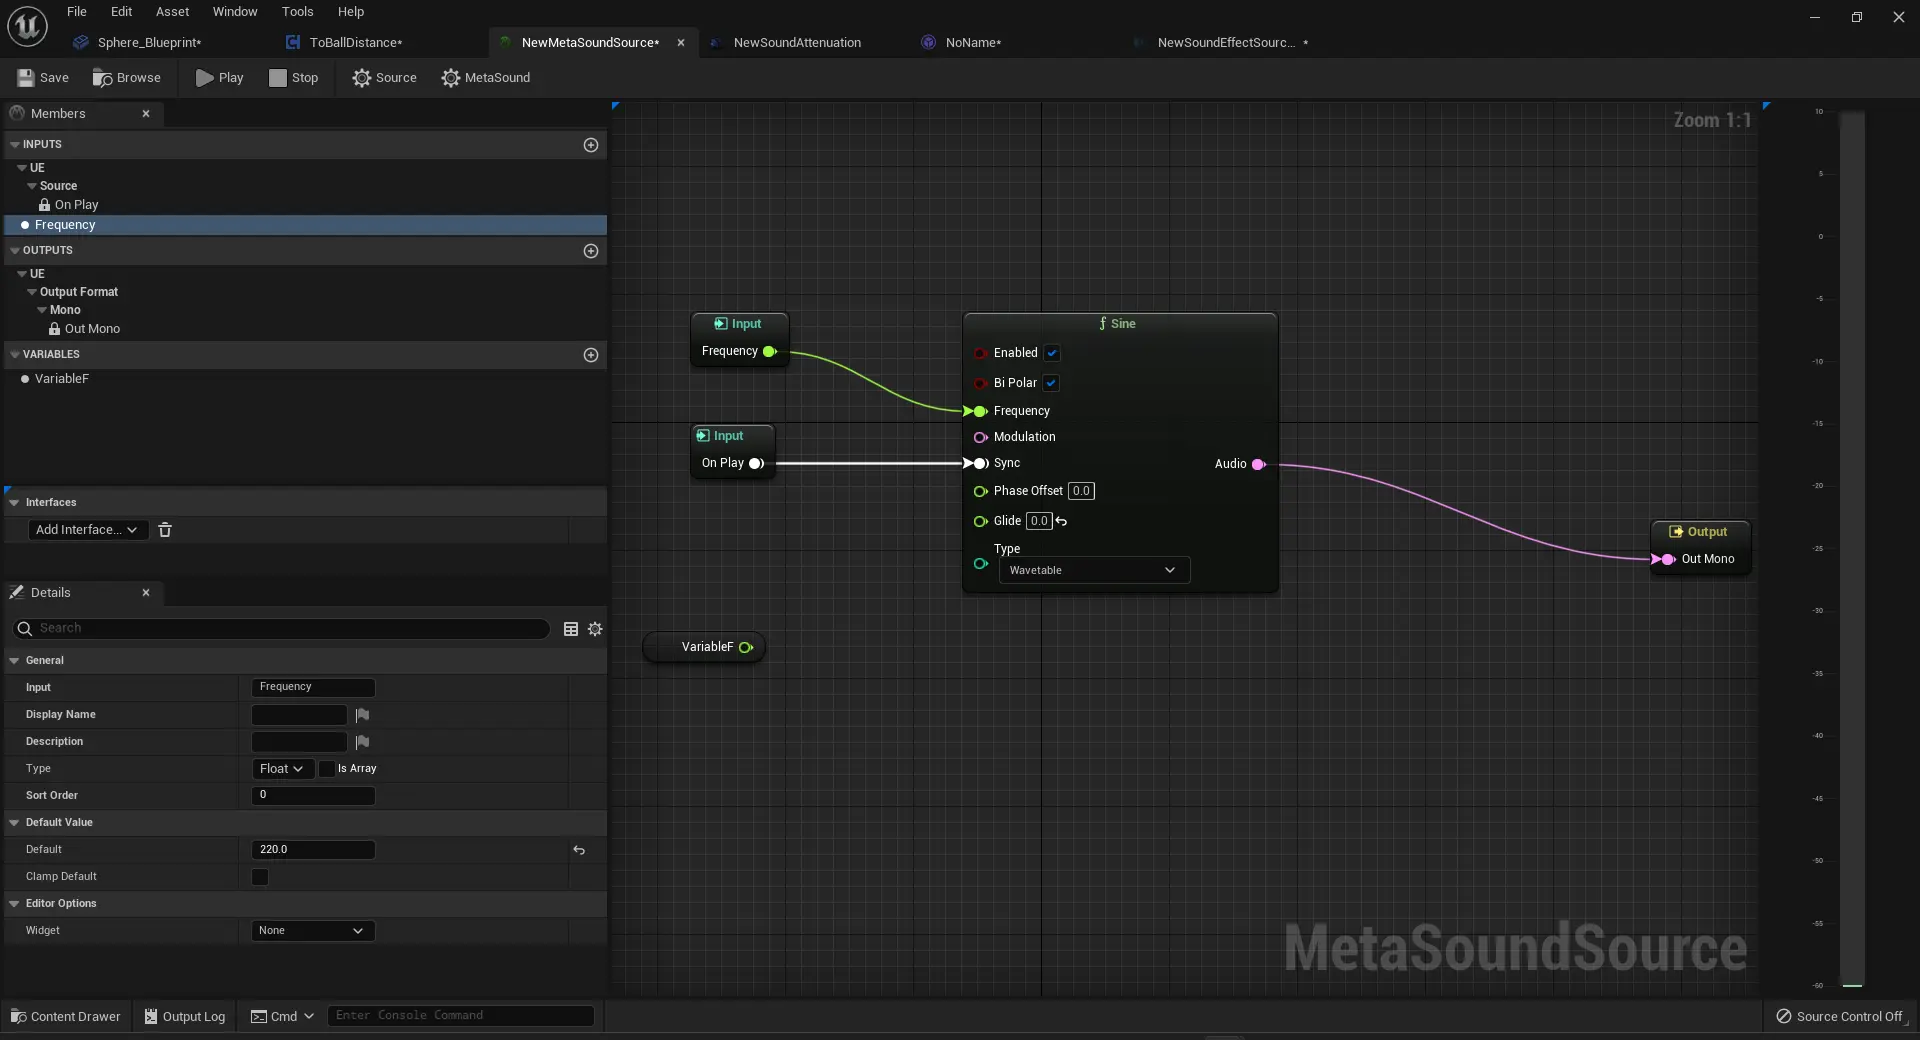Open the Asset menu
The height and width of the screenshot is (1040, 1920).
pos(172,12)
